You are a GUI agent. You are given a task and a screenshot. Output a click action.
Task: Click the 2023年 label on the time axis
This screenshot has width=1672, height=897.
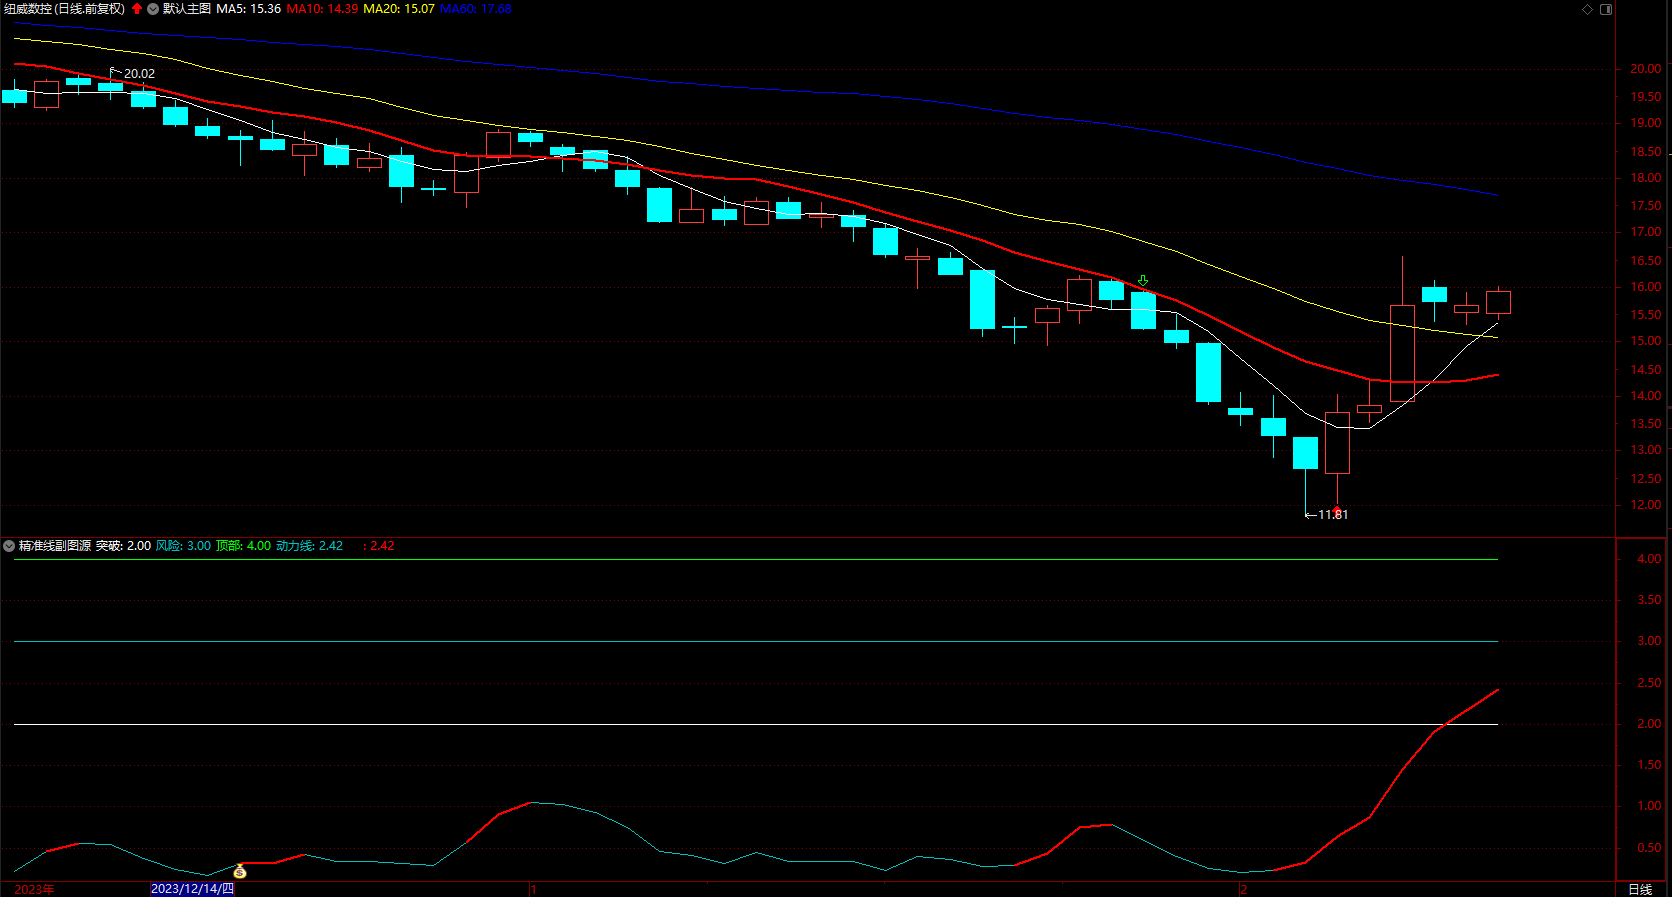coord(34,889)
